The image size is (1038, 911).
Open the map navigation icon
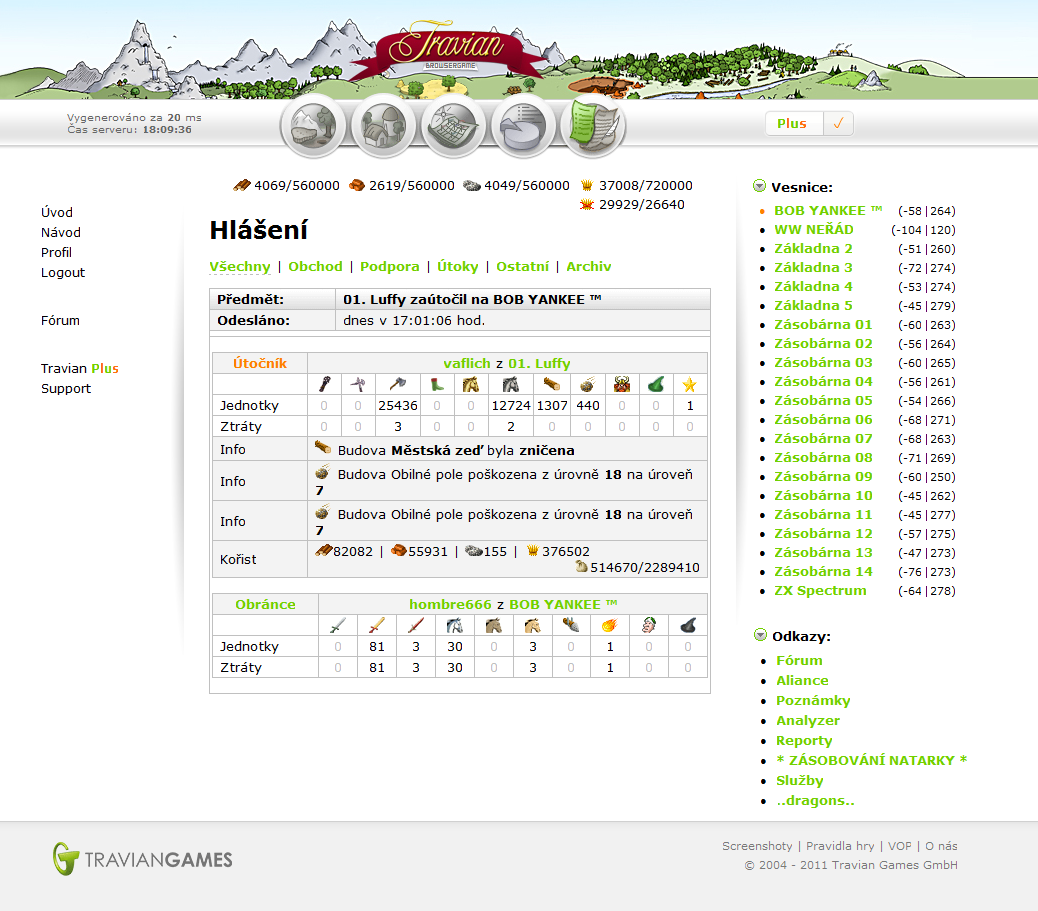(x=453, y=125)
